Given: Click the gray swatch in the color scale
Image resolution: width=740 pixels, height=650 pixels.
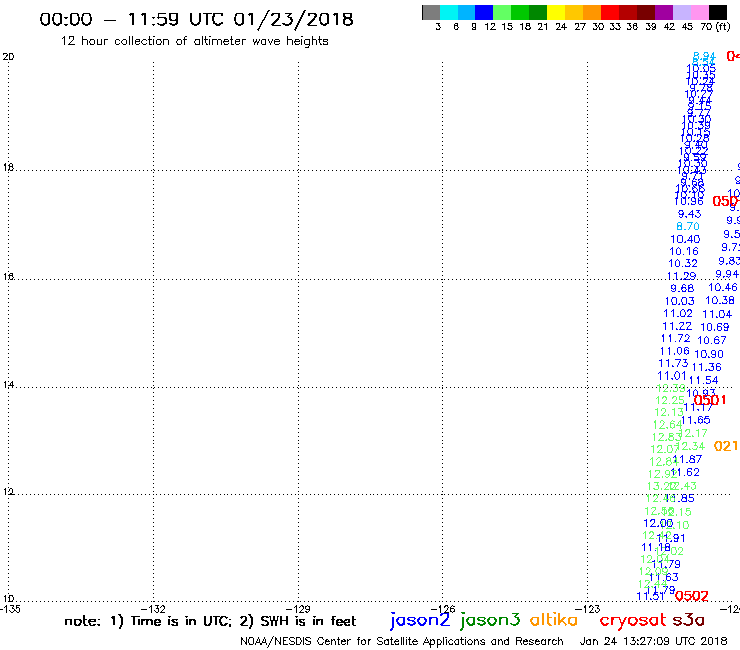Looking at the screenshot, I should click(x=431, y=12).
